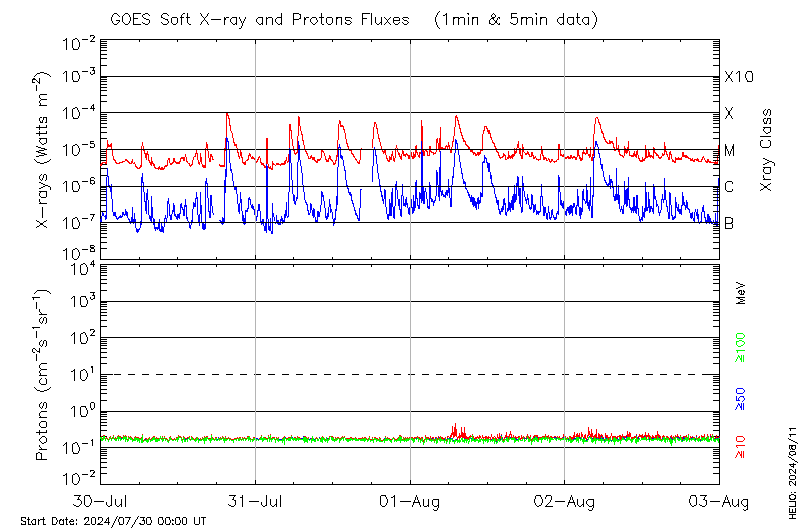Viewport: 800px width, 530px height.
Task: Click the 'X-rays (Watts m⁻²)' axis label
Action: (44, 152)
